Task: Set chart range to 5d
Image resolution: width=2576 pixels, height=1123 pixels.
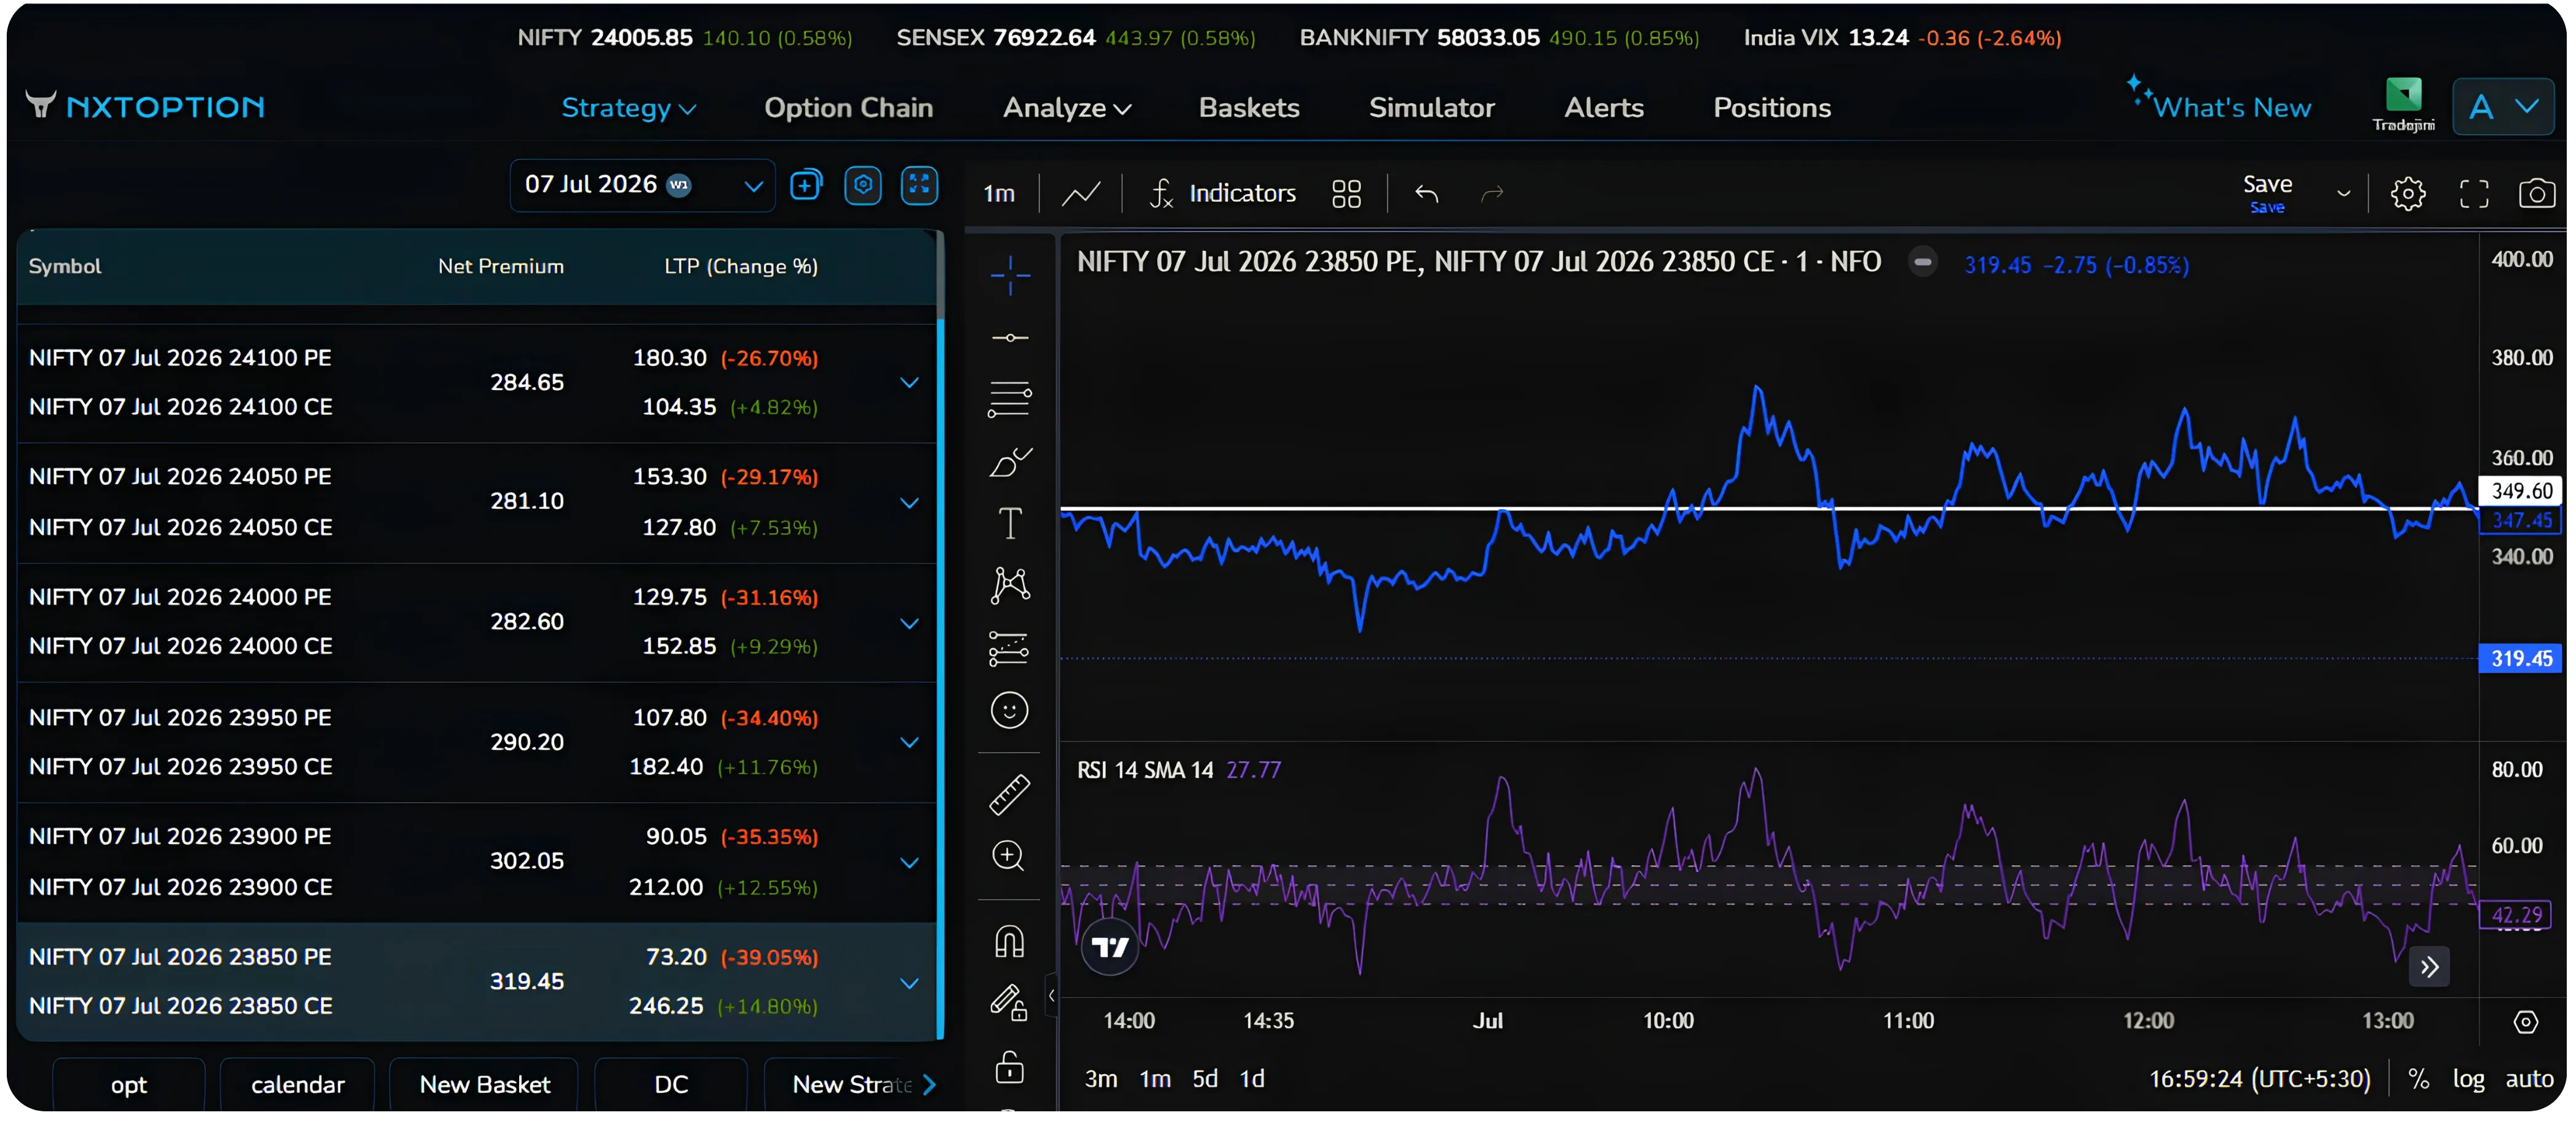Action: pyautogui.click(x=1205, y=1078)
